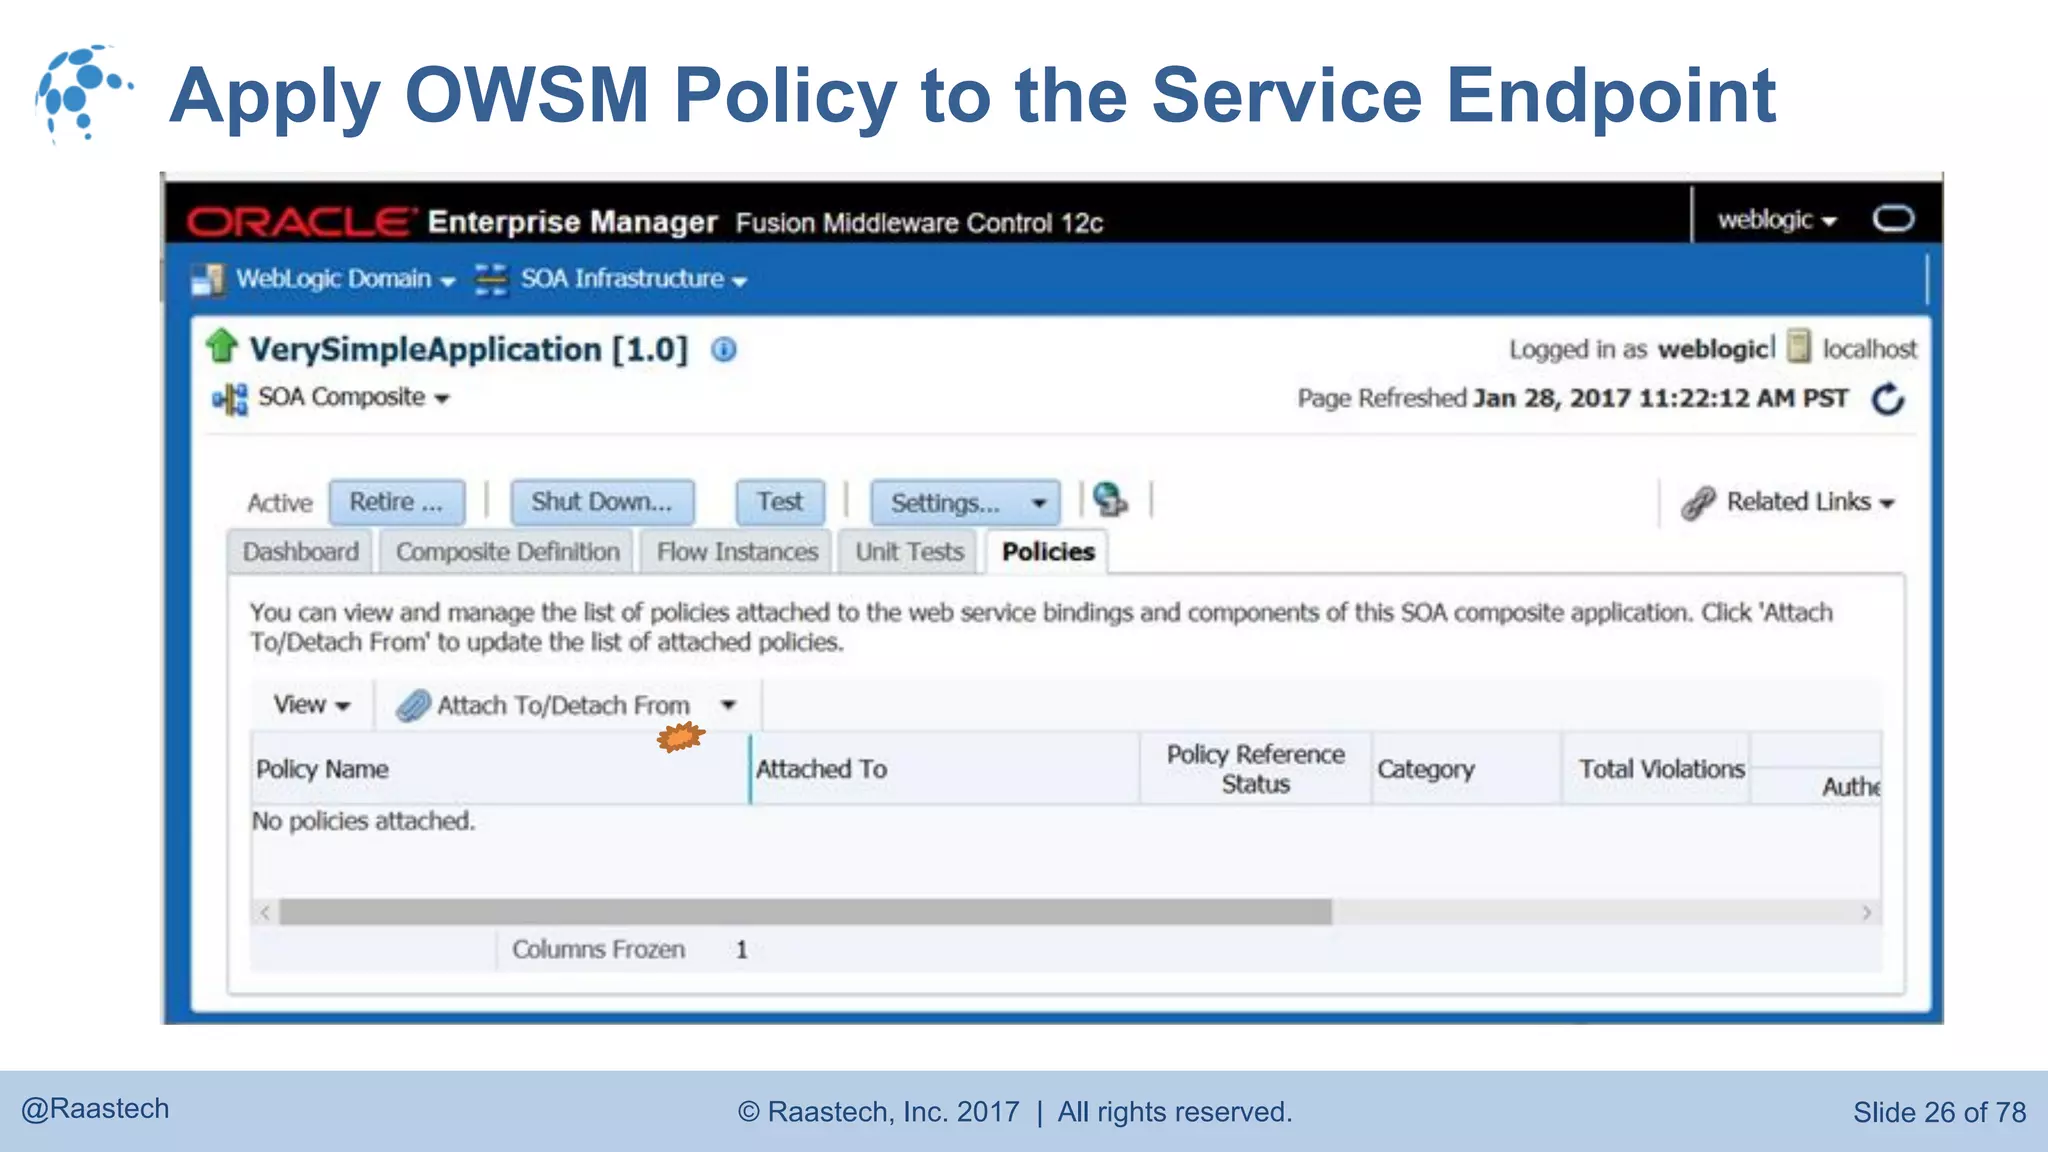The image size is (2048, 1152).
Task: Click the WebLogic Domain icon
Action: point(208,280)
